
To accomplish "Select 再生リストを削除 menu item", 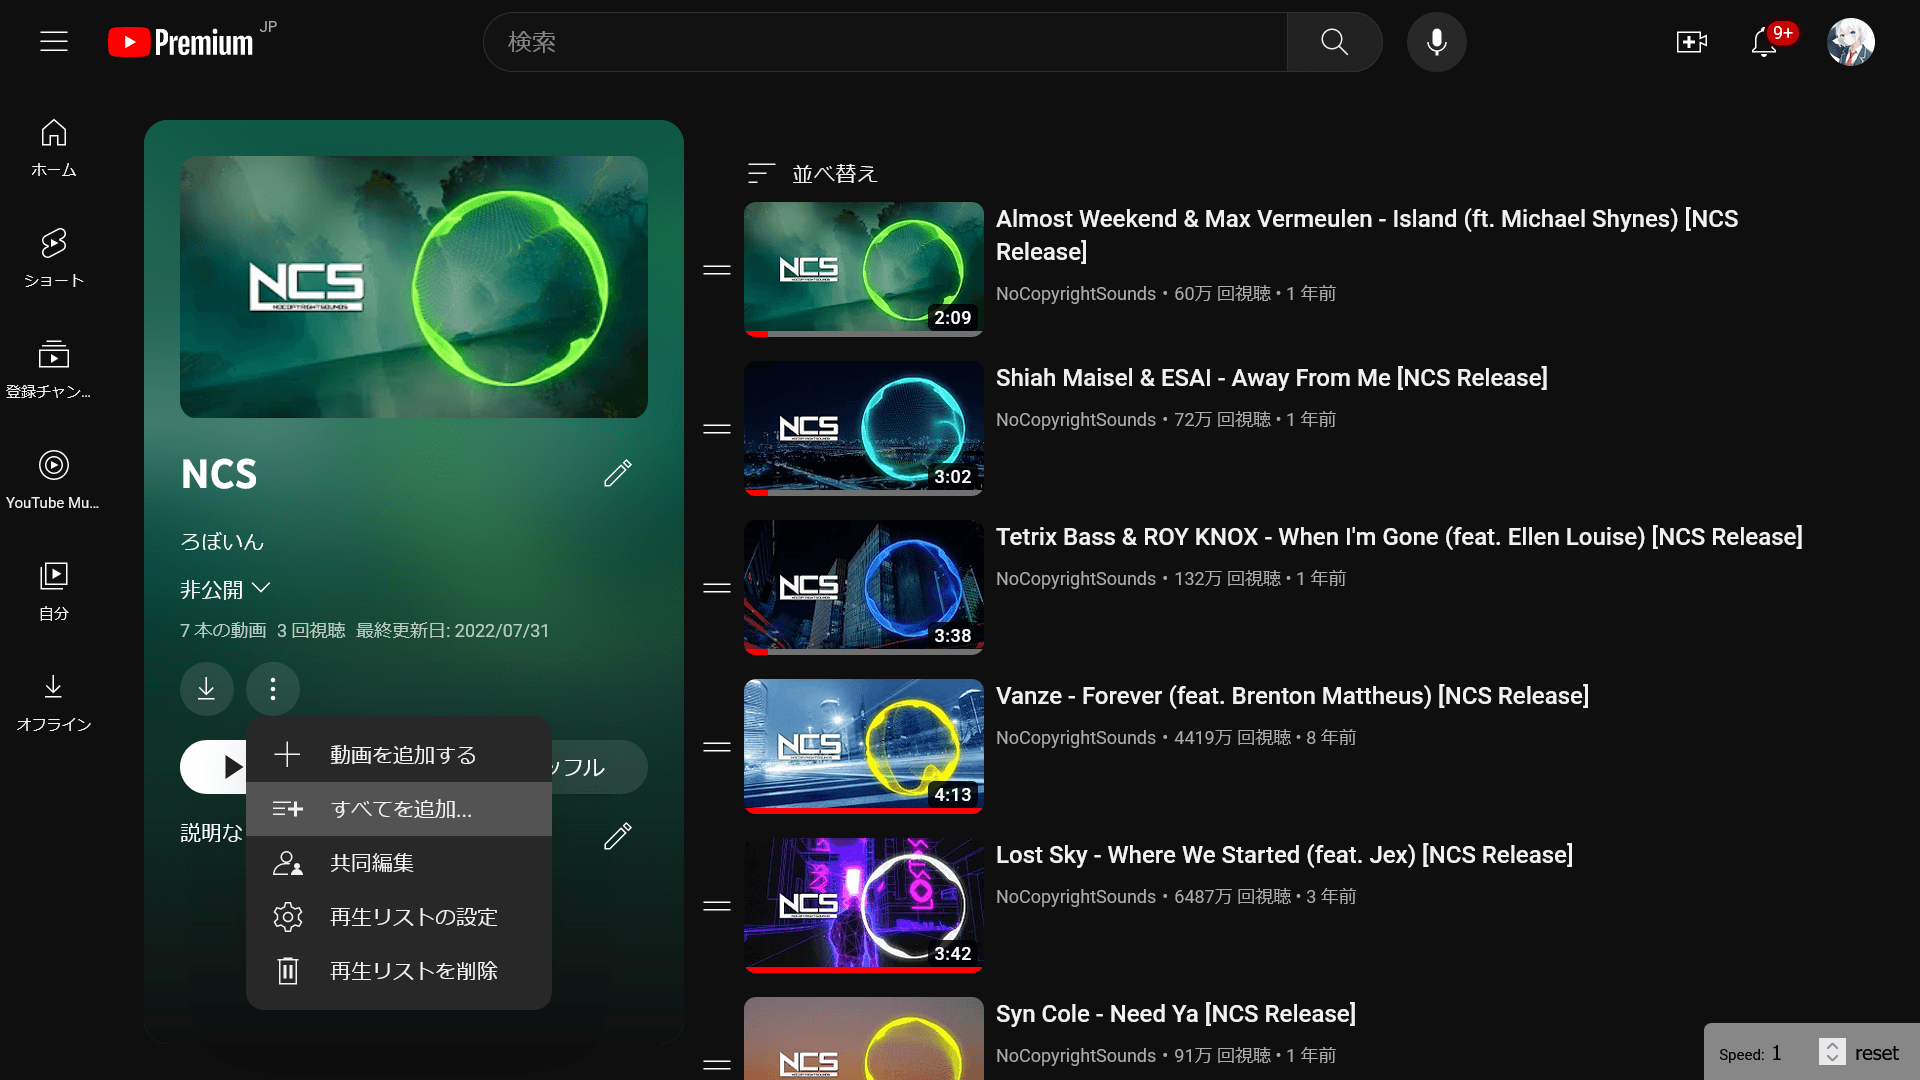I will pos(399,971).
